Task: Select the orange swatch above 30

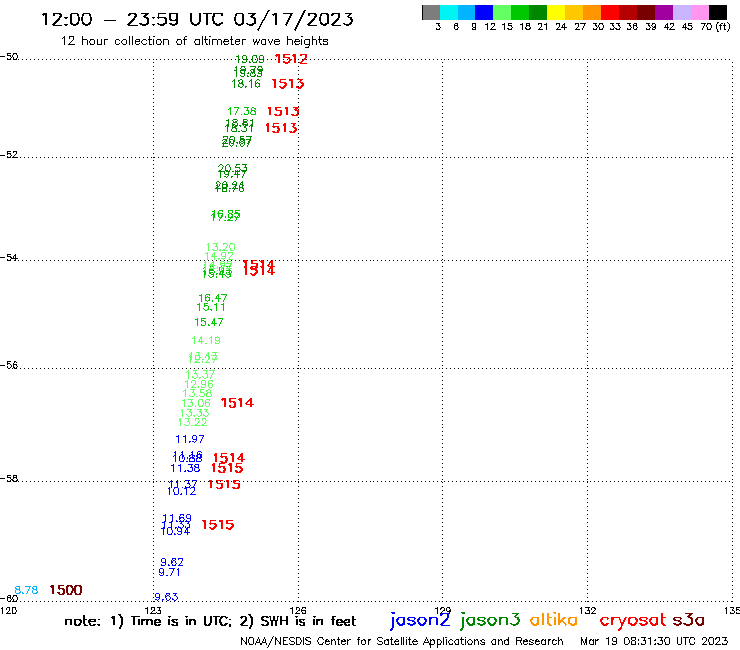Action: [x=592, y=13]
